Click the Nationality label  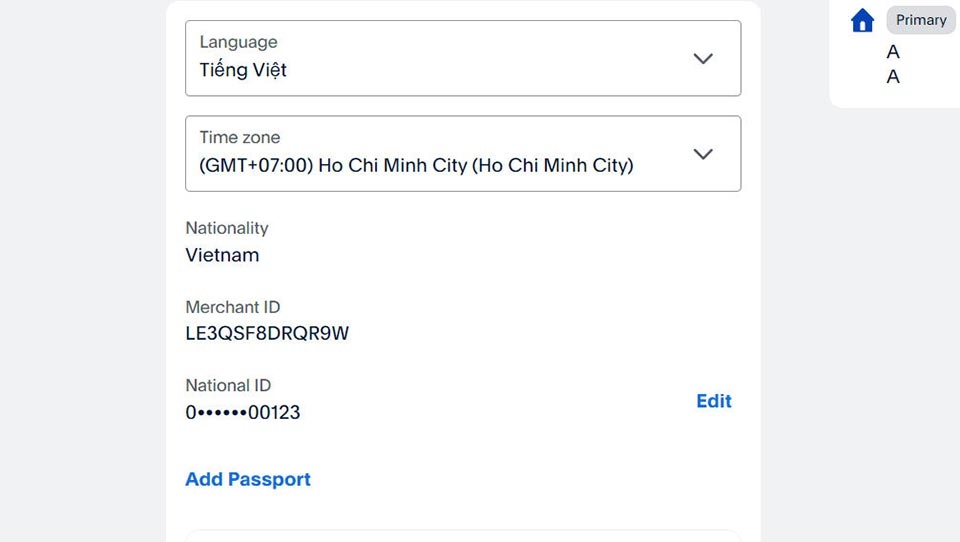pyautogui.click(x=227, y=228)
